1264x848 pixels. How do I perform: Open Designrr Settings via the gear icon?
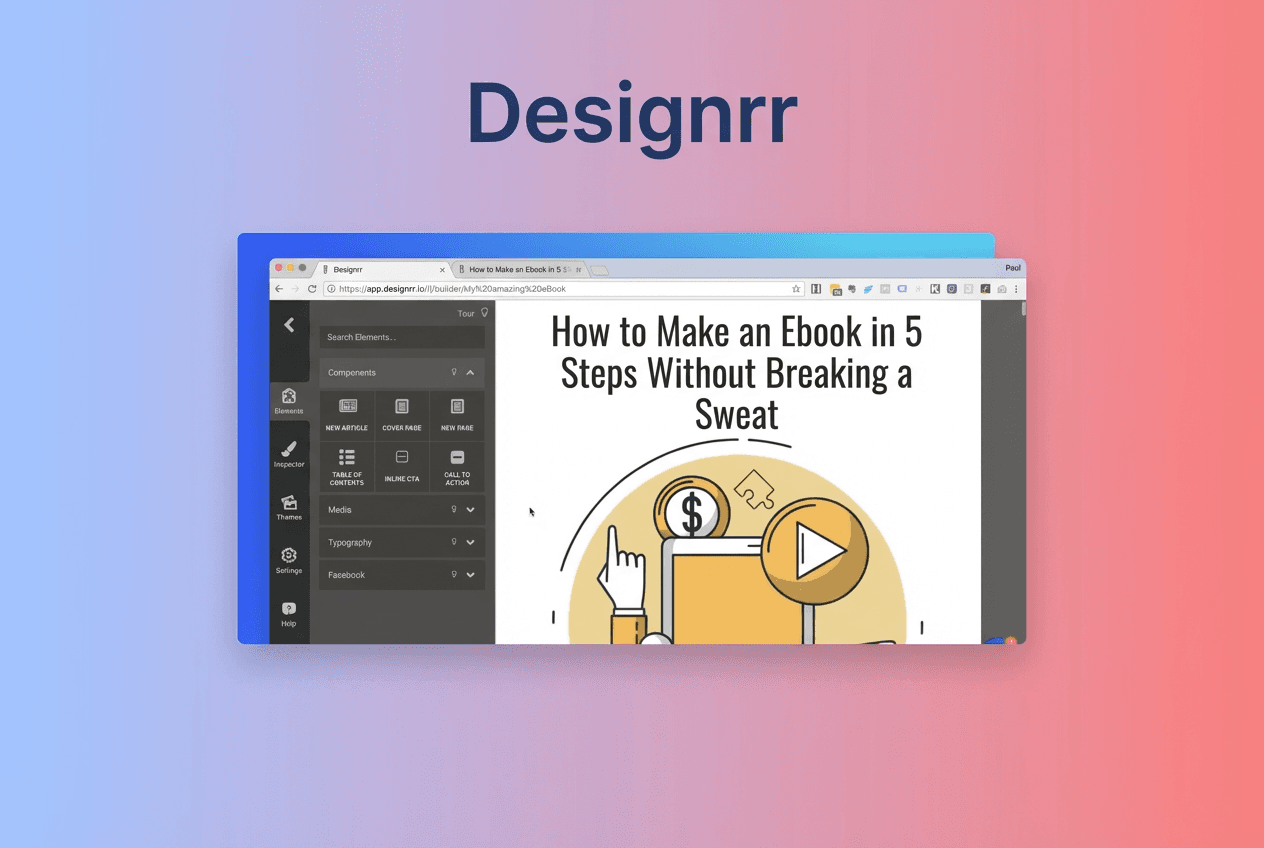click(x=288, y=560)
